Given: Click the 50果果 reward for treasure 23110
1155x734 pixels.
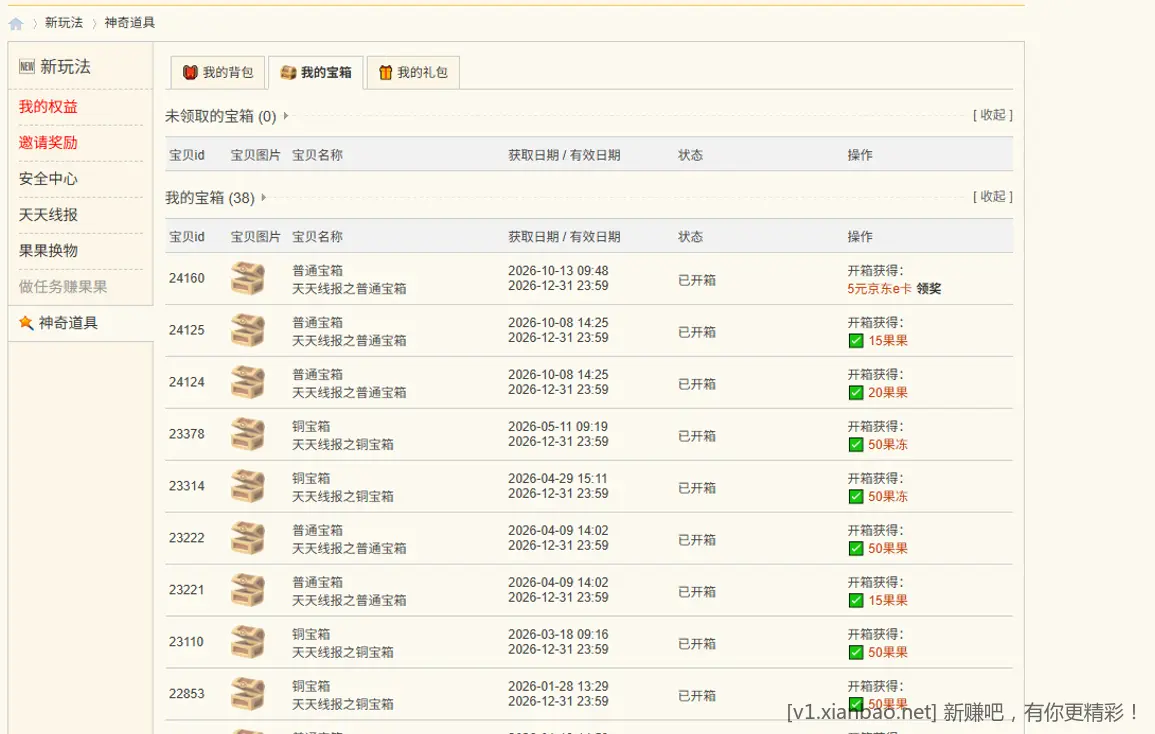Looking at the screenshot, I should coord(888,652).
